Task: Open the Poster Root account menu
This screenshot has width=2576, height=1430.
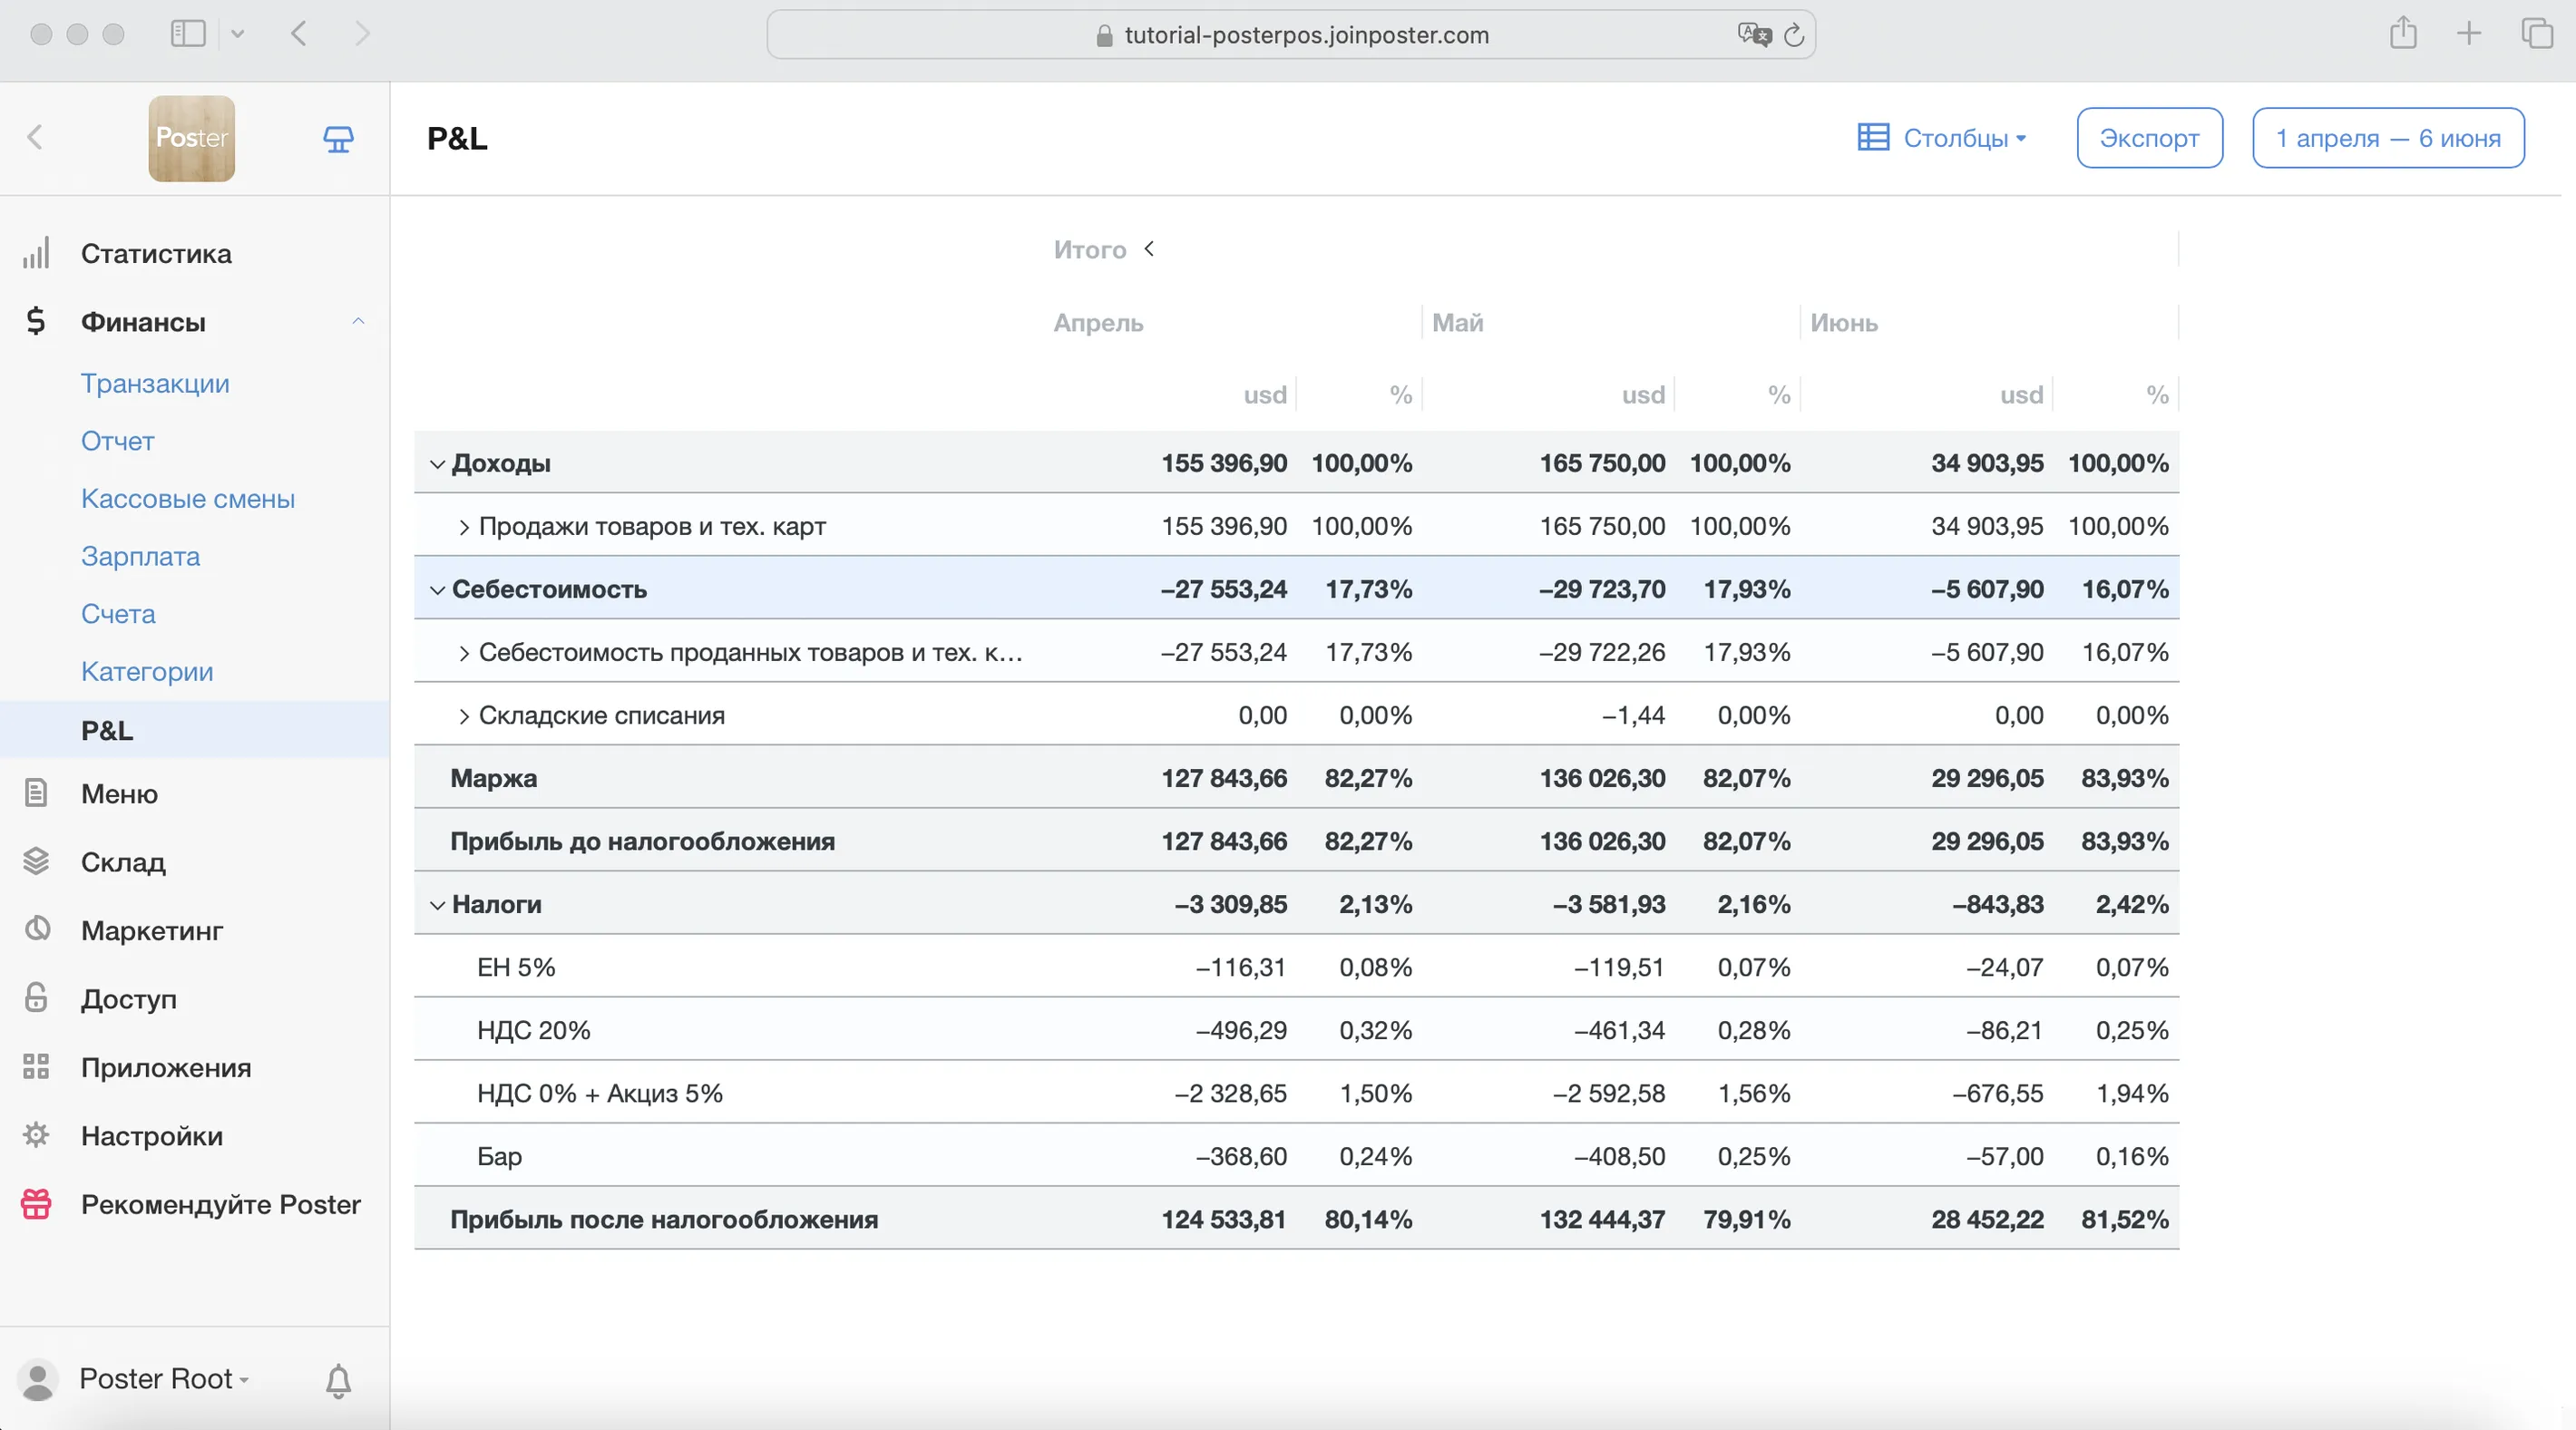Action: (x=155, y=1379)
